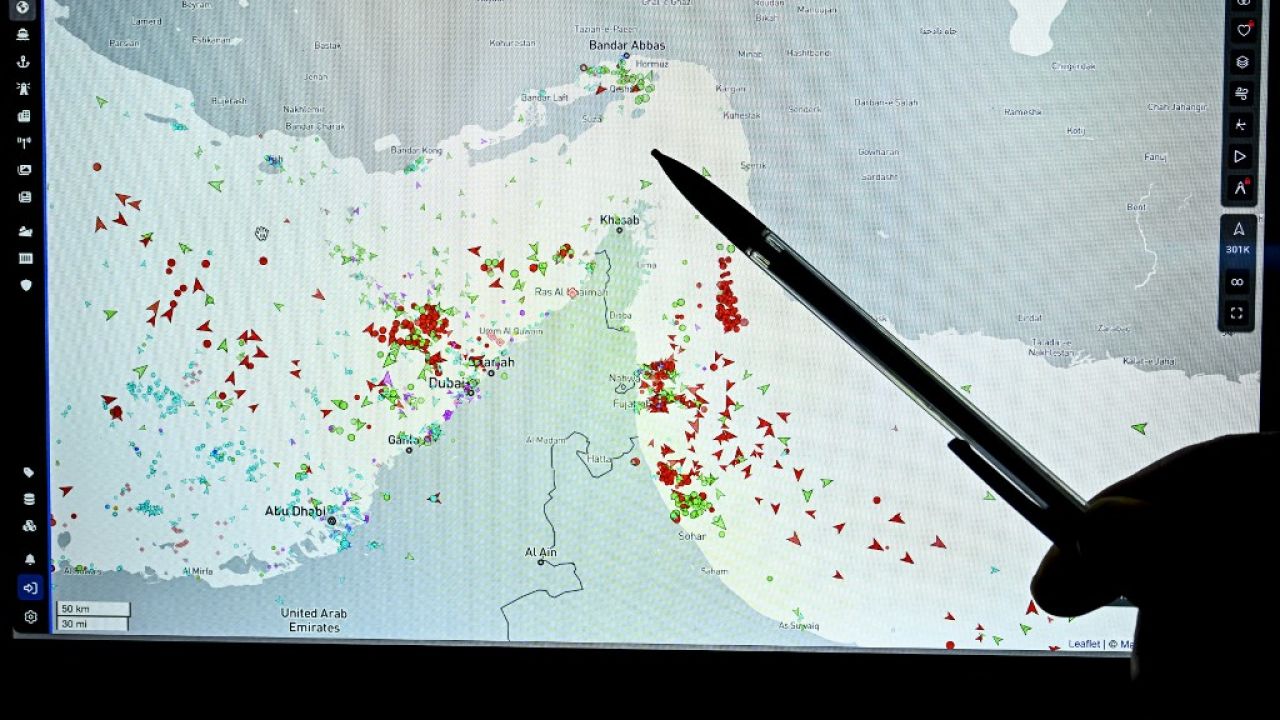This screenshot has width=1280, height=720.
Task: Open the ports anchor icon
Action: [x=23, y=62]
